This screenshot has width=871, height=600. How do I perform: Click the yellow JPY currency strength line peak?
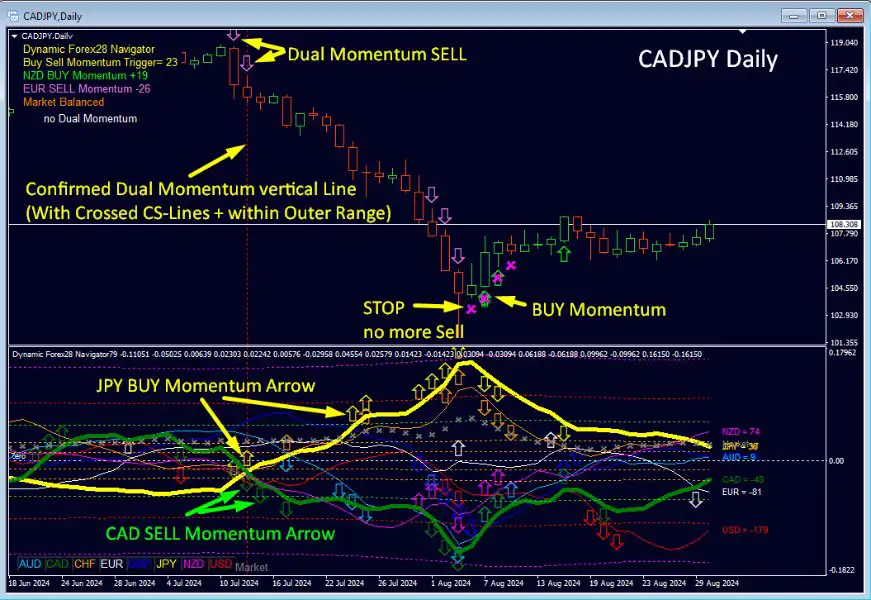462,362
